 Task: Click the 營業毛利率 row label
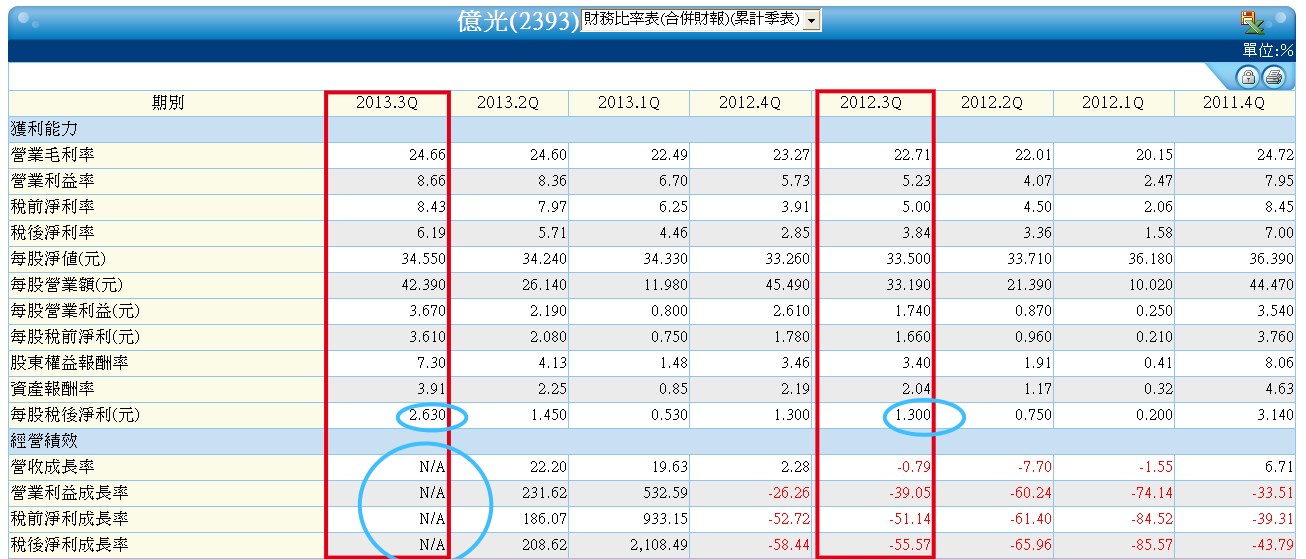(52, 155)
